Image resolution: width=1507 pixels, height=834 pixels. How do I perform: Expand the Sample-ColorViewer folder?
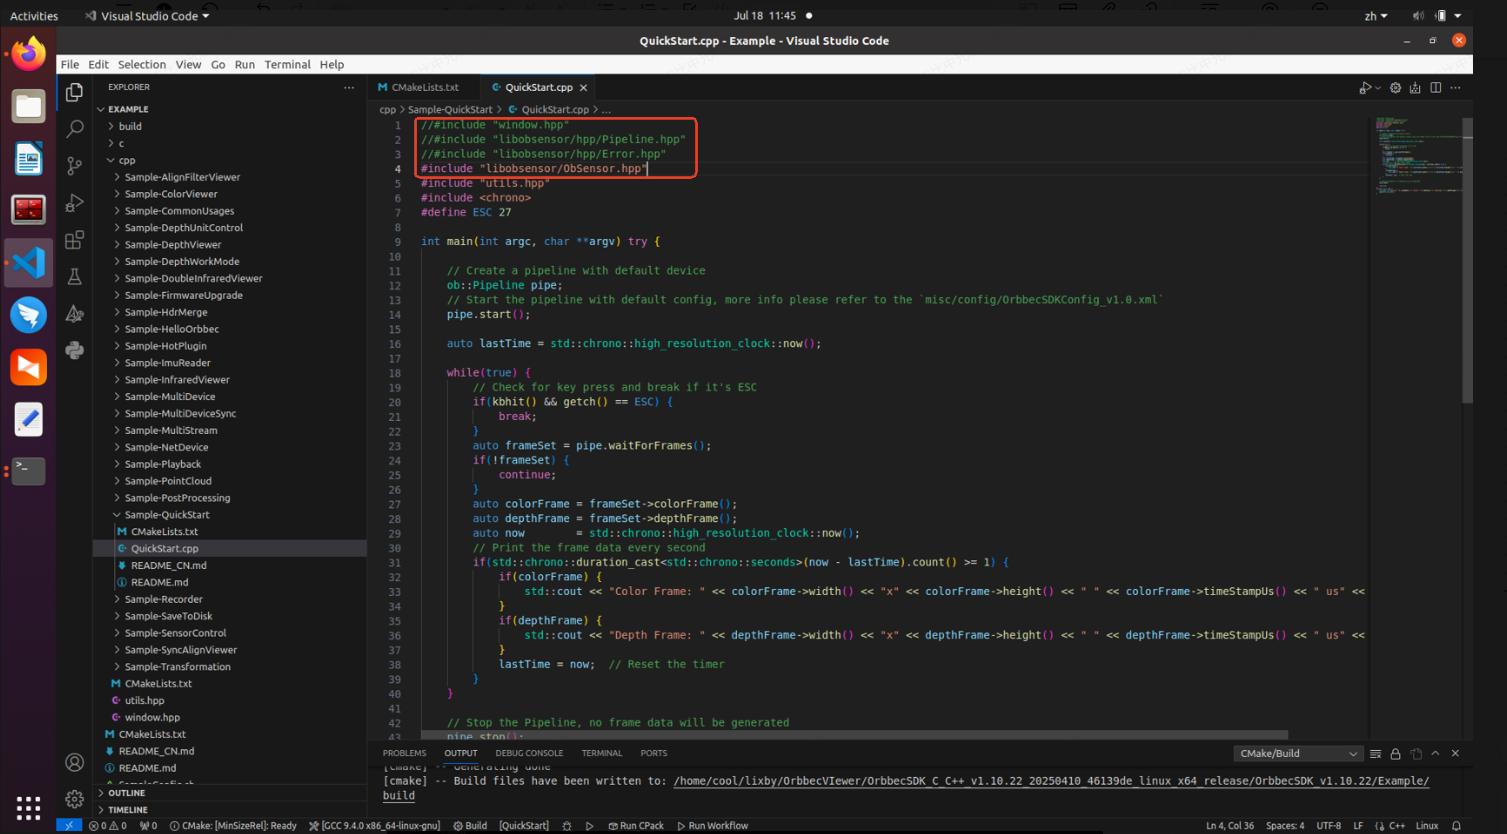pyautogui.click(x=170, y=194)
